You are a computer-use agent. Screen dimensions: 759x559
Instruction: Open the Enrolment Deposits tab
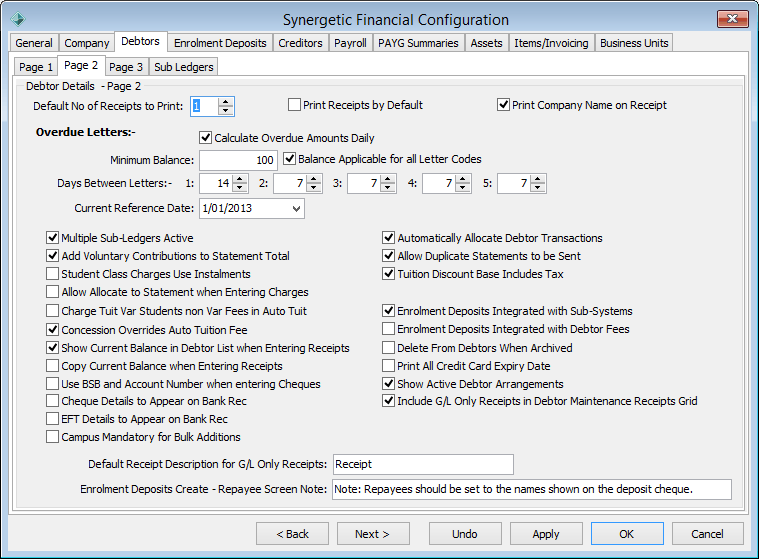click(x=220, y=43)
